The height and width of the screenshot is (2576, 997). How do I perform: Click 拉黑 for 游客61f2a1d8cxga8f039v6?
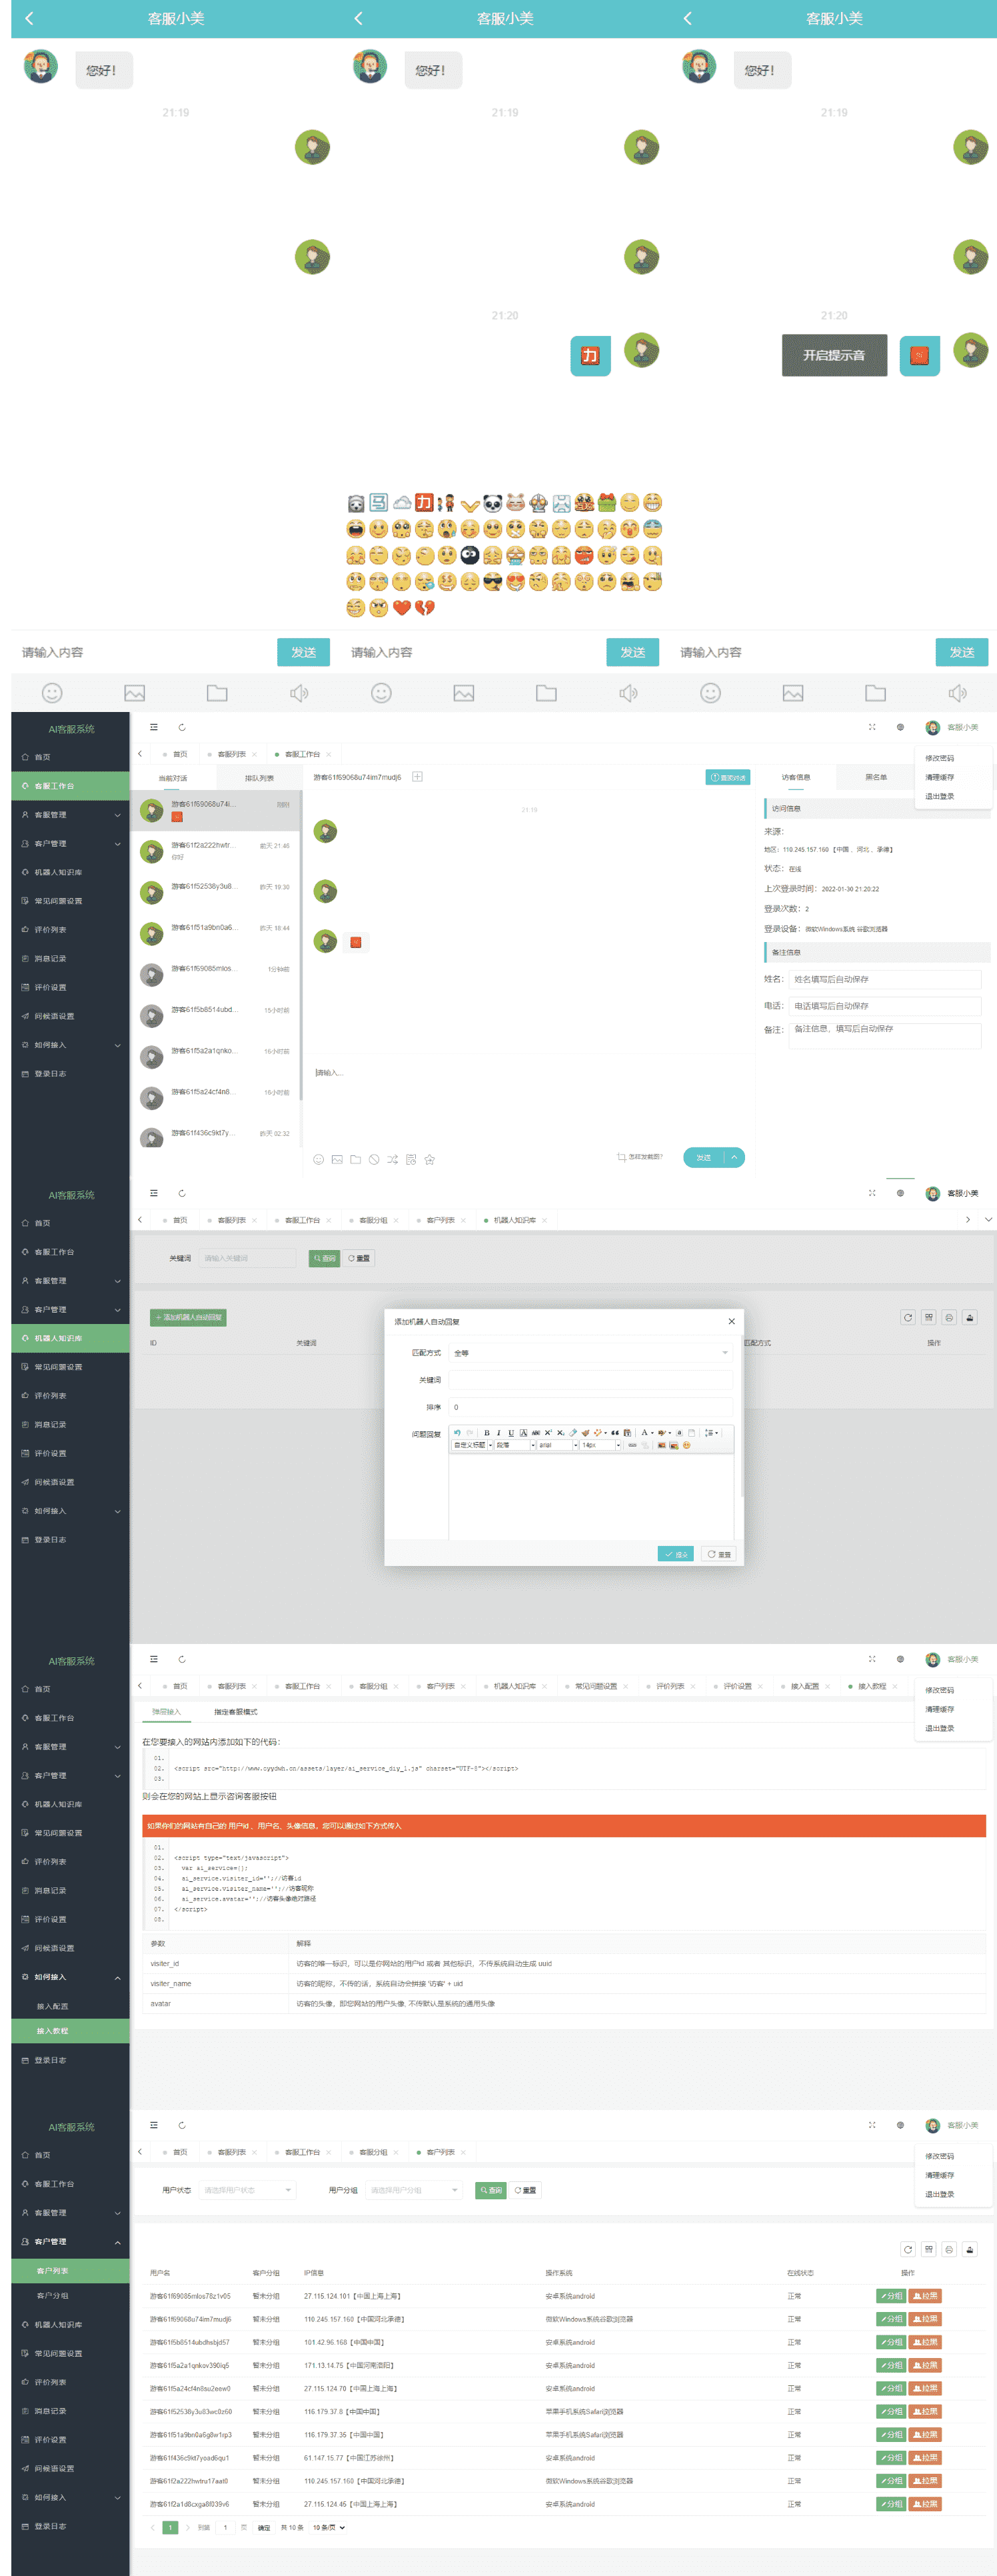[x=924, y=2503]
